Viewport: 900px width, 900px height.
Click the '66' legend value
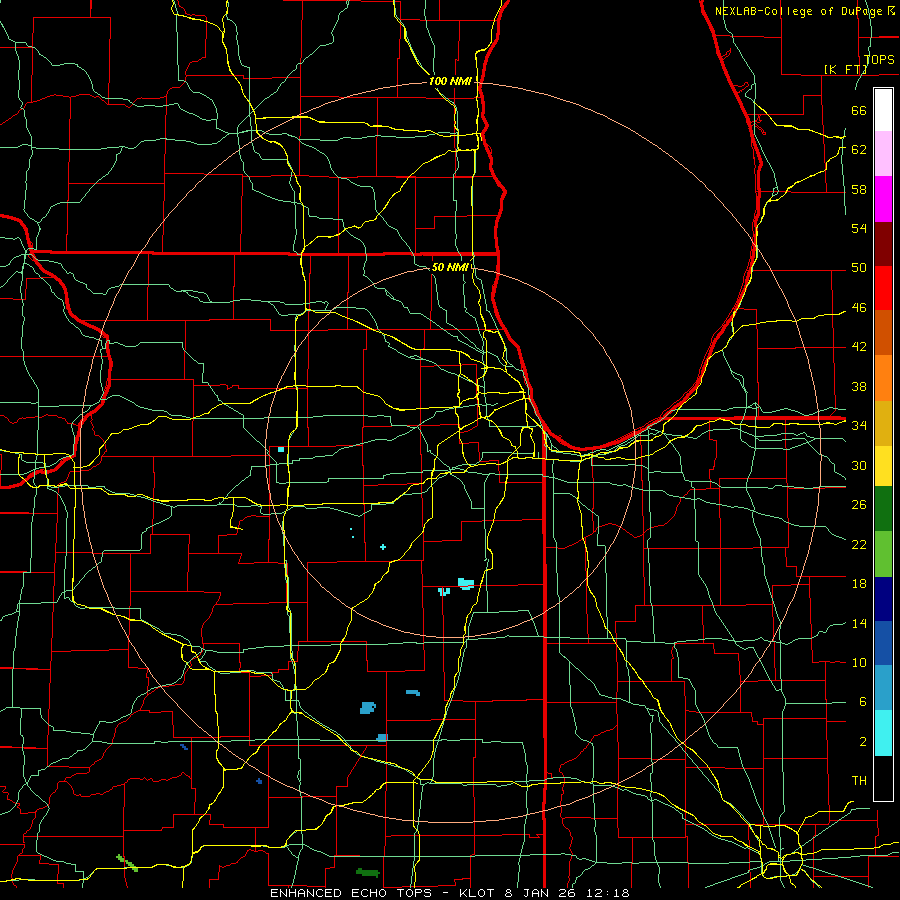tap(859, 110)
